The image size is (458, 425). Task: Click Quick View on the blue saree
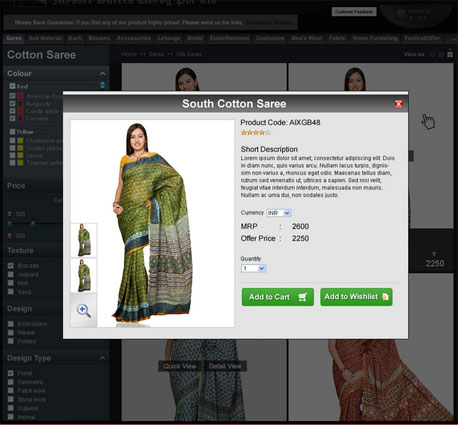pos(180,366)
